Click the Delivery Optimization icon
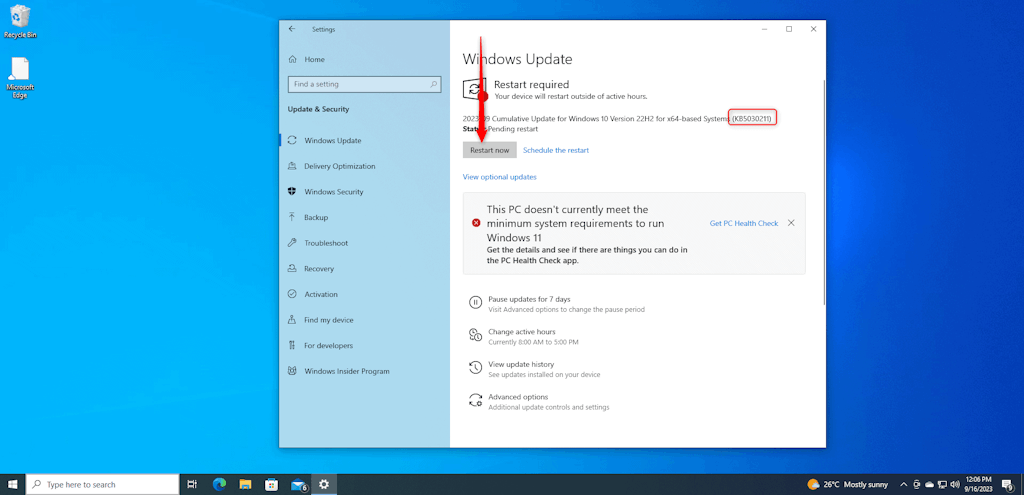The width and height of the screenshot is (1024, 495). click(x=293, y=166)
